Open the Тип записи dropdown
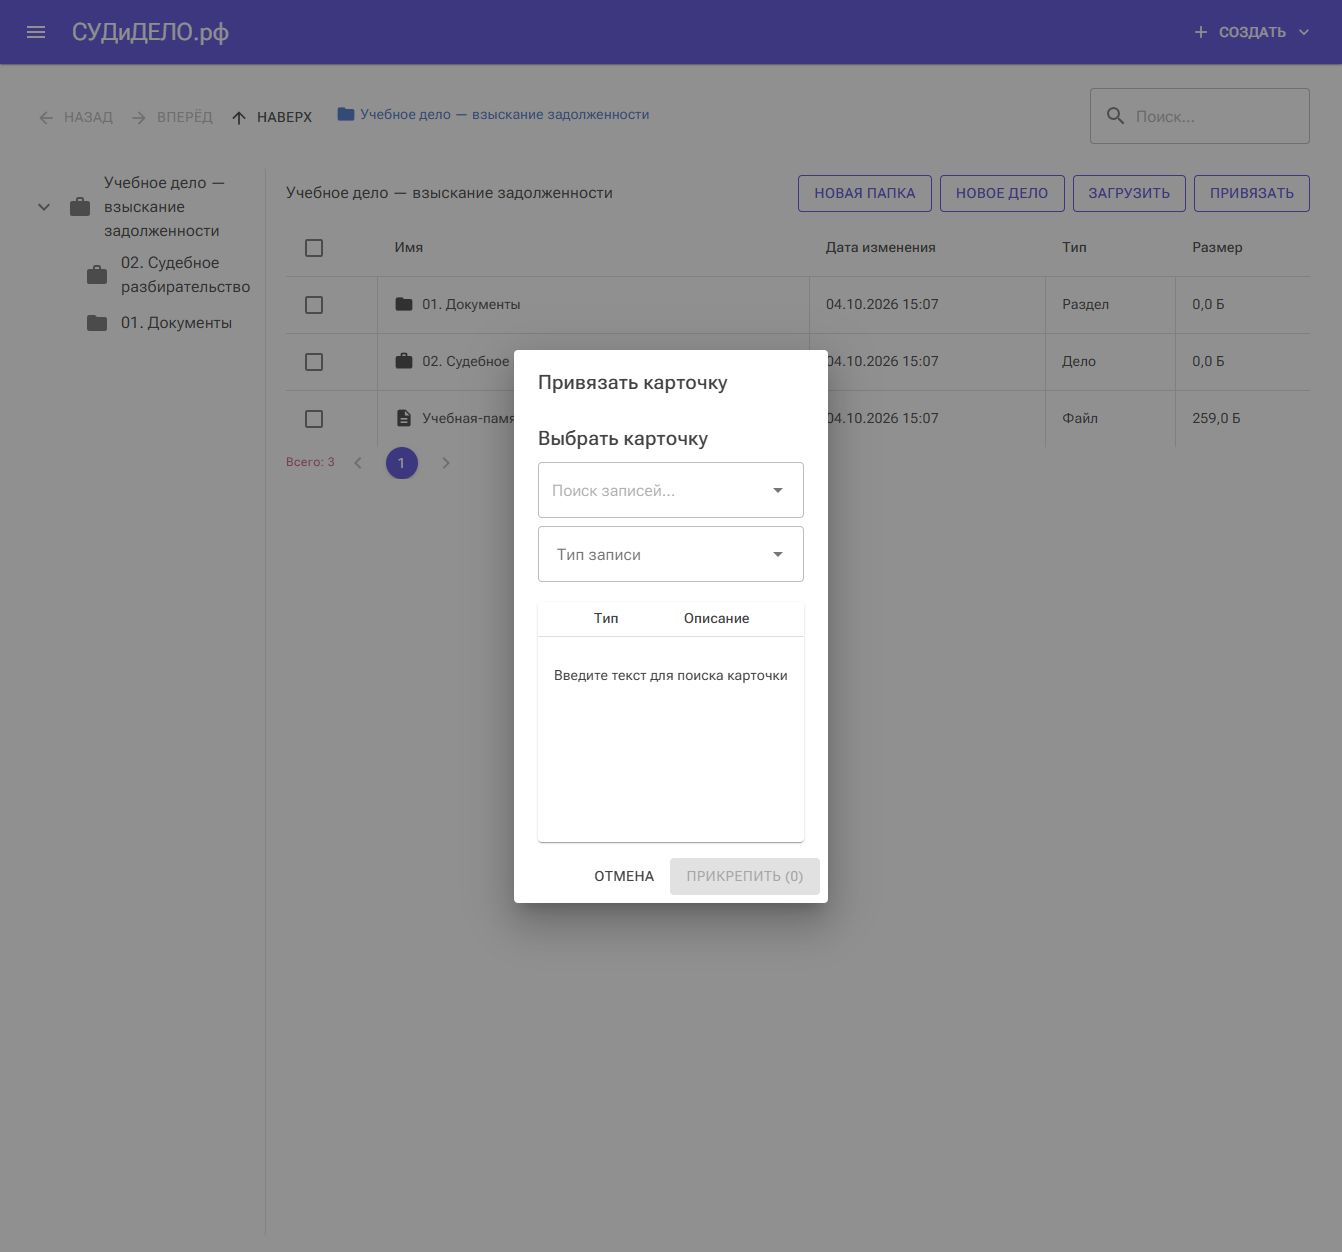1342x1252 pixels. coord(671,554)
